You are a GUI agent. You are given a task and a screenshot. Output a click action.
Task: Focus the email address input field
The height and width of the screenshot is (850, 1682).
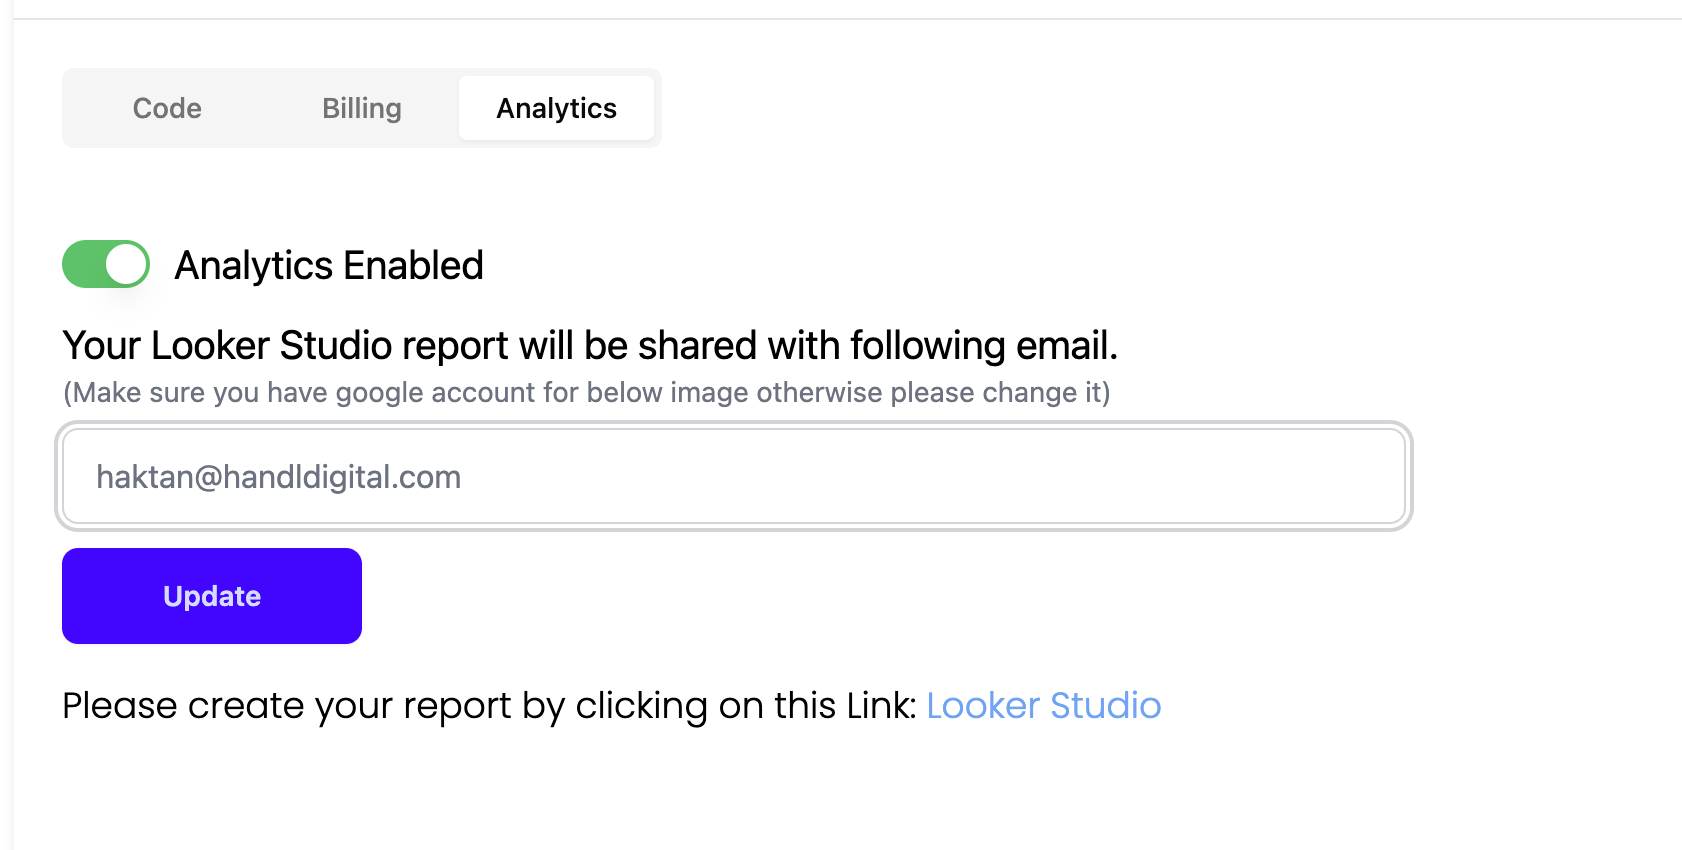[734, 476]
